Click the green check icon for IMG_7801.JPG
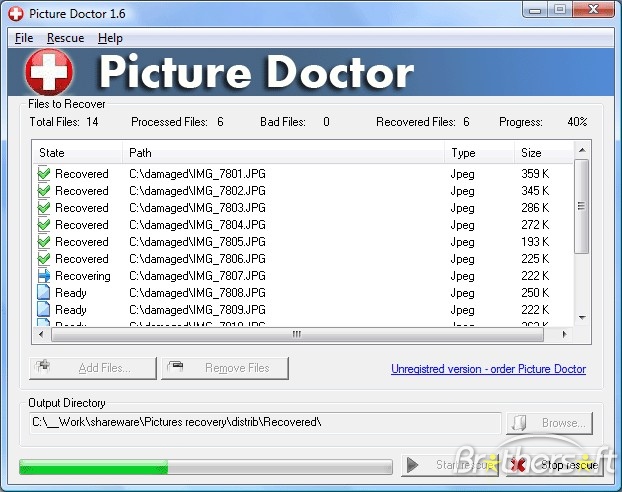 [x=44, y=174]
